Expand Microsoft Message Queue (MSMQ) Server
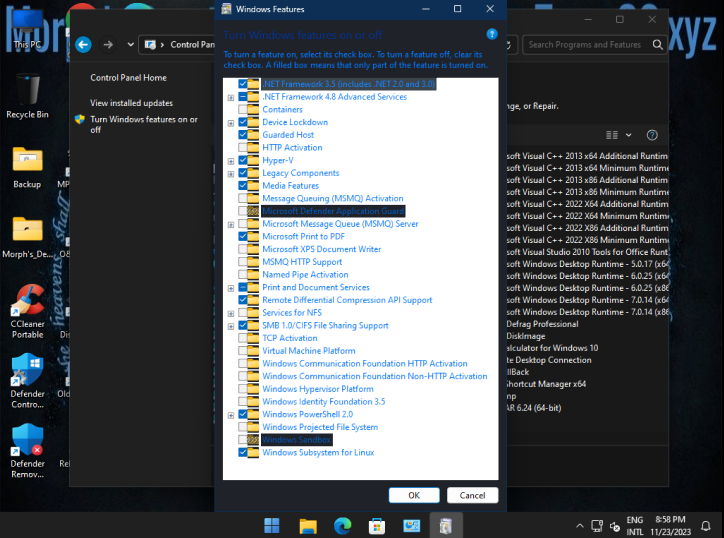This screenshot has height=538, width=724. pyautogui.click(x=231, y=224)
